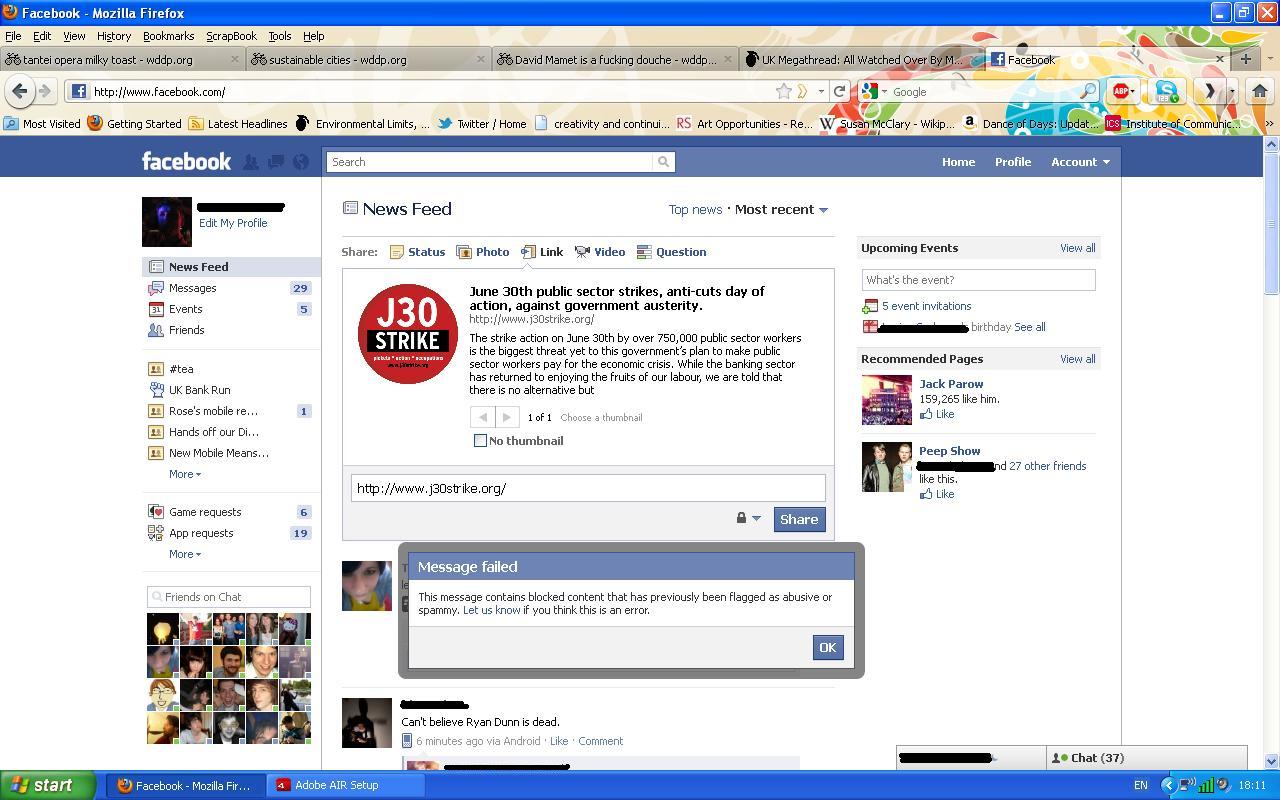The height and width of the screenshot is (800, 1280).
Task: Open Adobe AIR Setup in taskbar
Action: (x=346, y=785)
